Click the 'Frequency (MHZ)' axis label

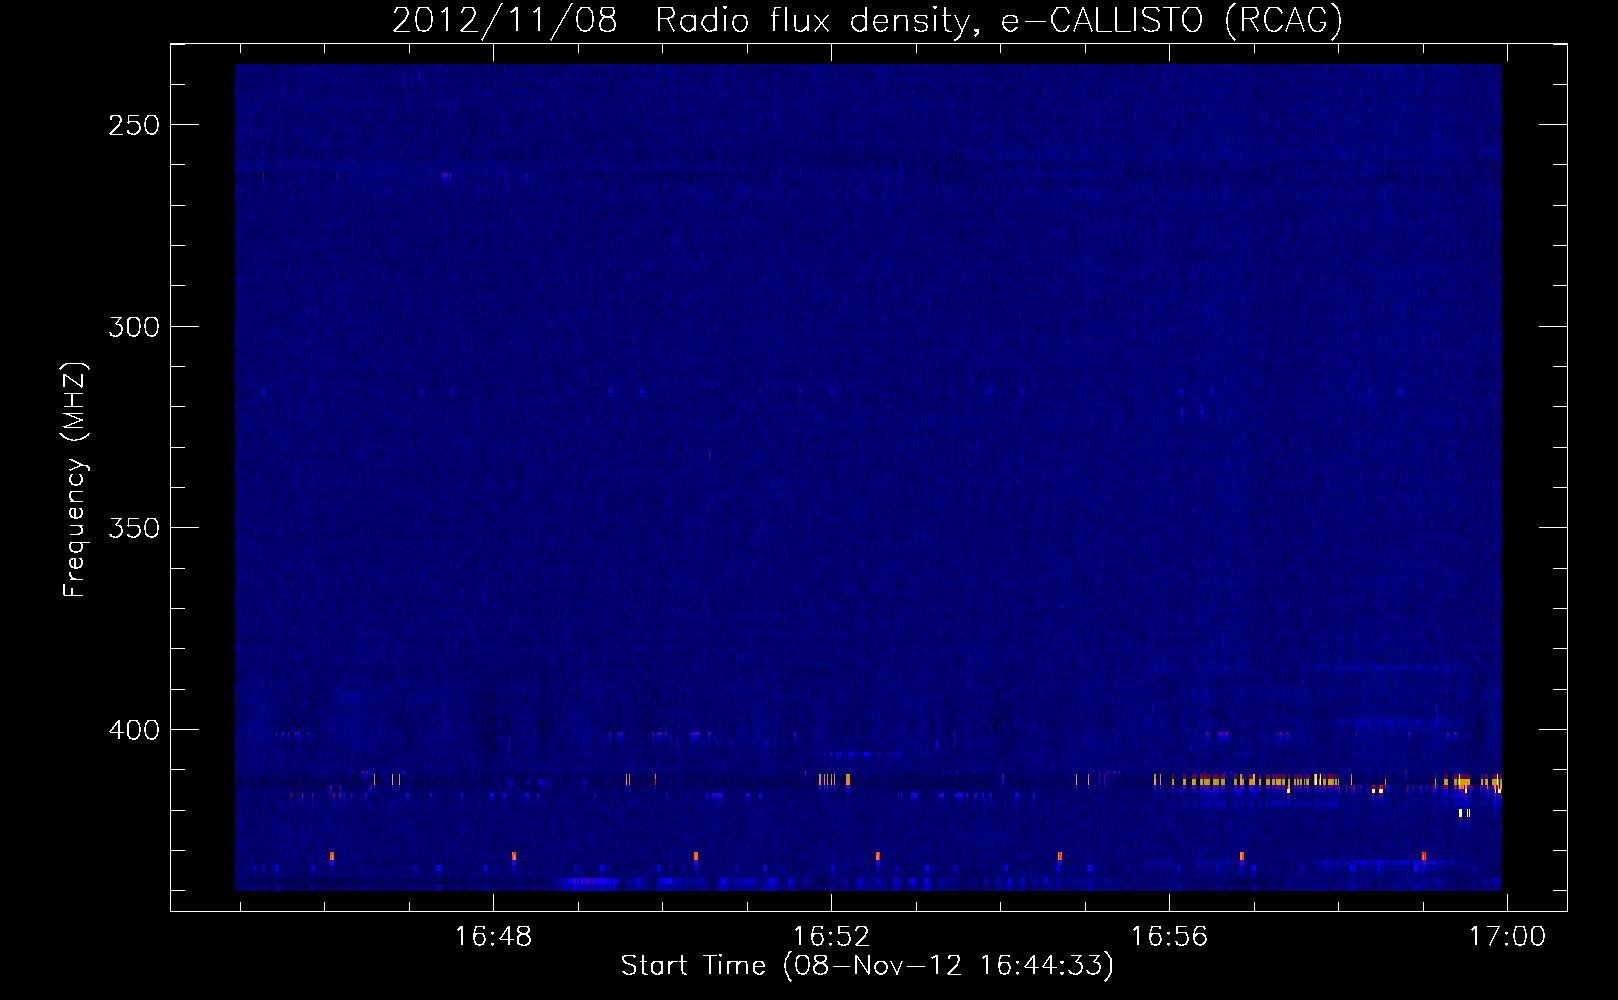[75, 480]
